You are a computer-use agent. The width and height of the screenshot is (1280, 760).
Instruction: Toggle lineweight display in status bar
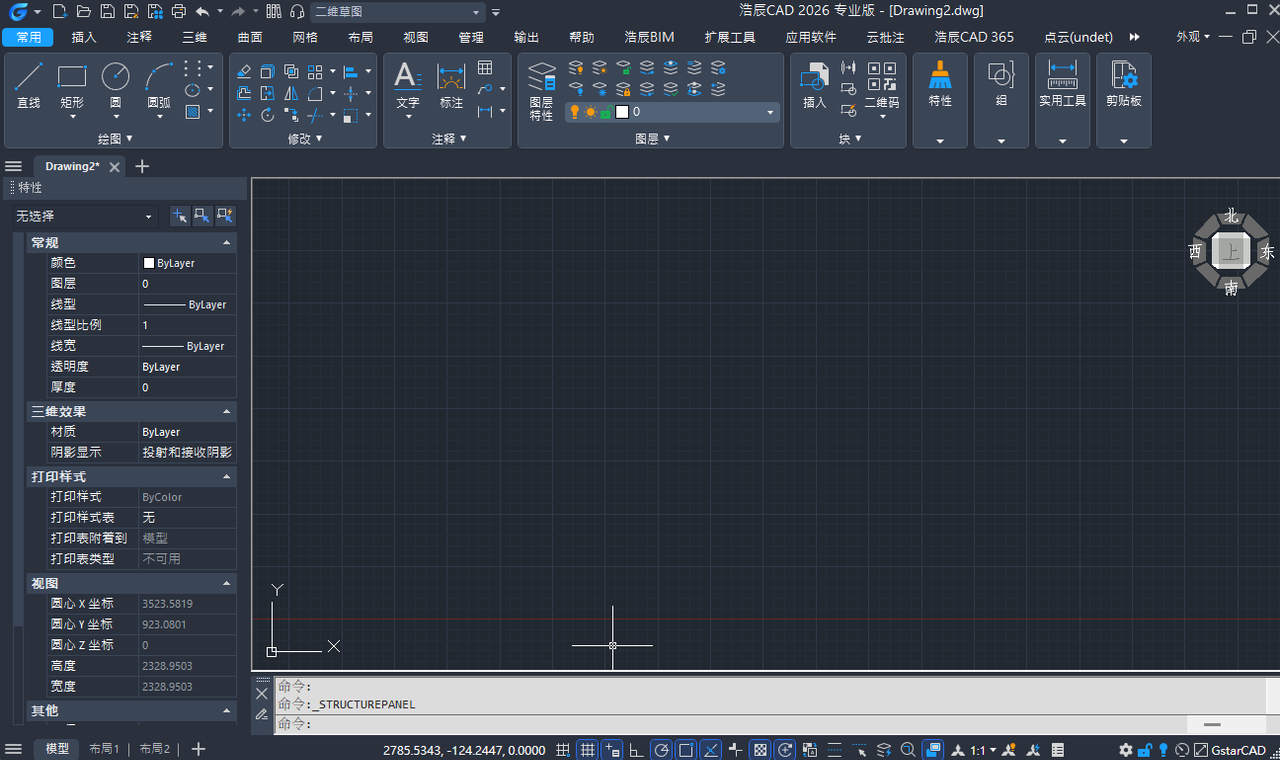[x=736, y=750]
